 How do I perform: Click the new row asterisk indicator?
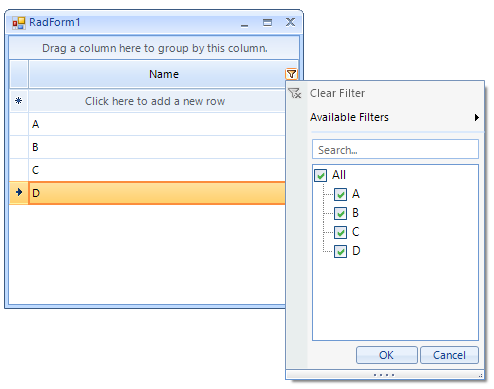pos(19,100)
